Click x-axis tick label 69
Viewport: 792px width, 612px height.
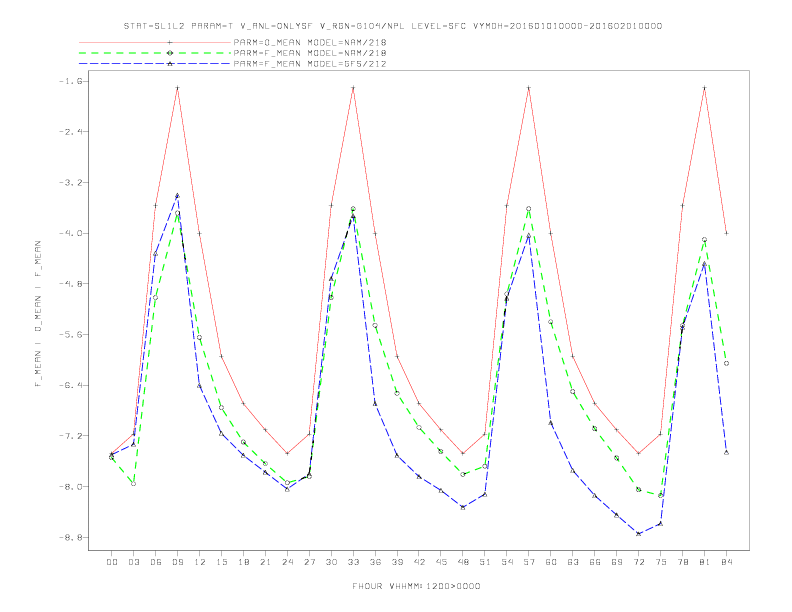coord(617,562)
